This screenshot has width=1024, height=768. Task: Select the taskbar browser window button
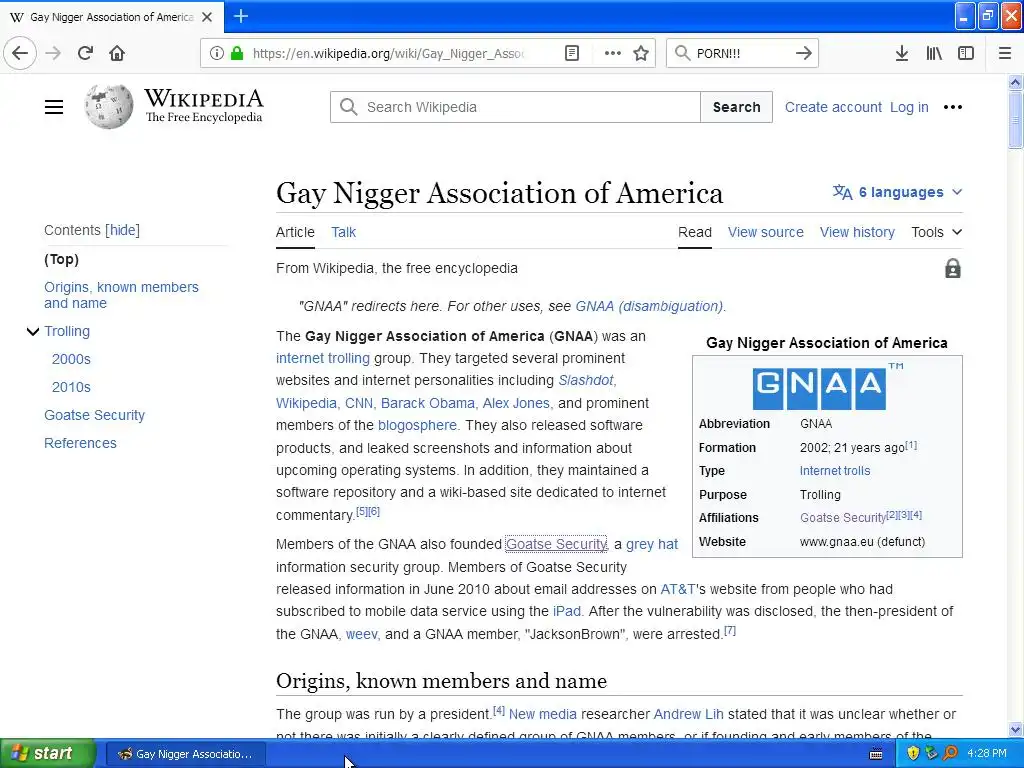pyautogui.click(x=185, y=754)
